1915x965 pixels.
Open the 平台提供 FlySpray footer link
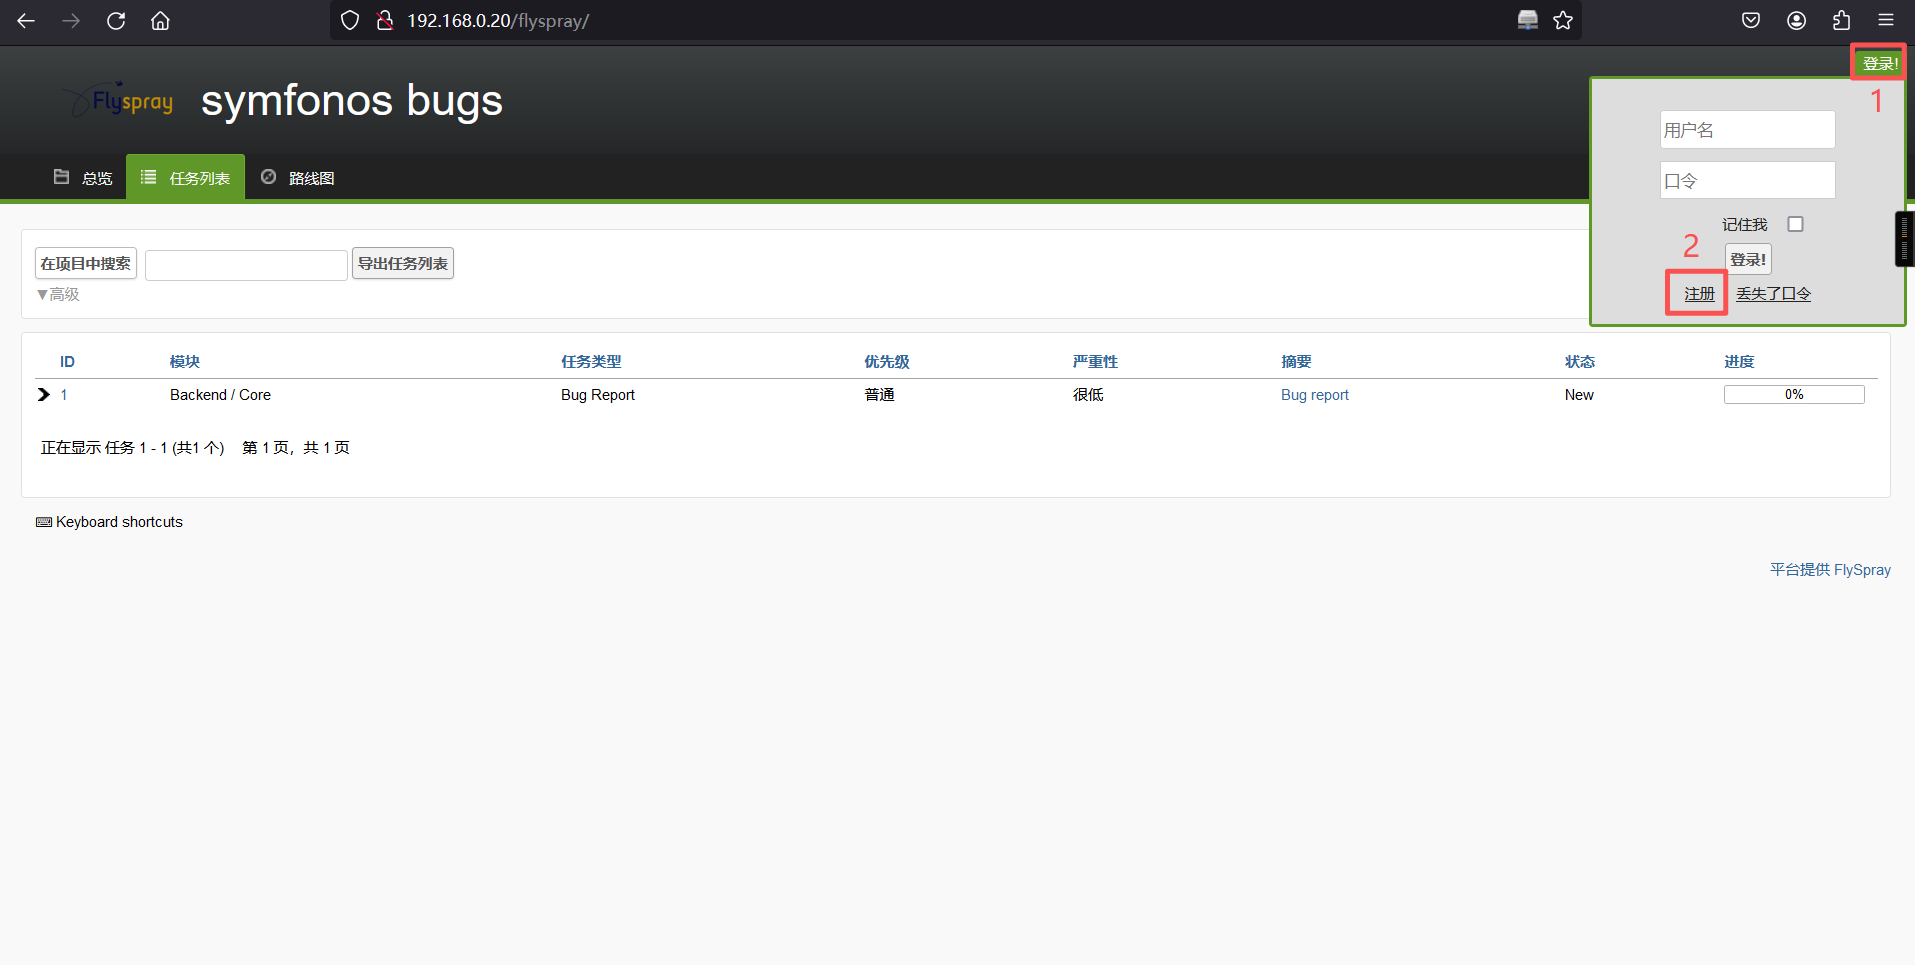point(1830,569)
